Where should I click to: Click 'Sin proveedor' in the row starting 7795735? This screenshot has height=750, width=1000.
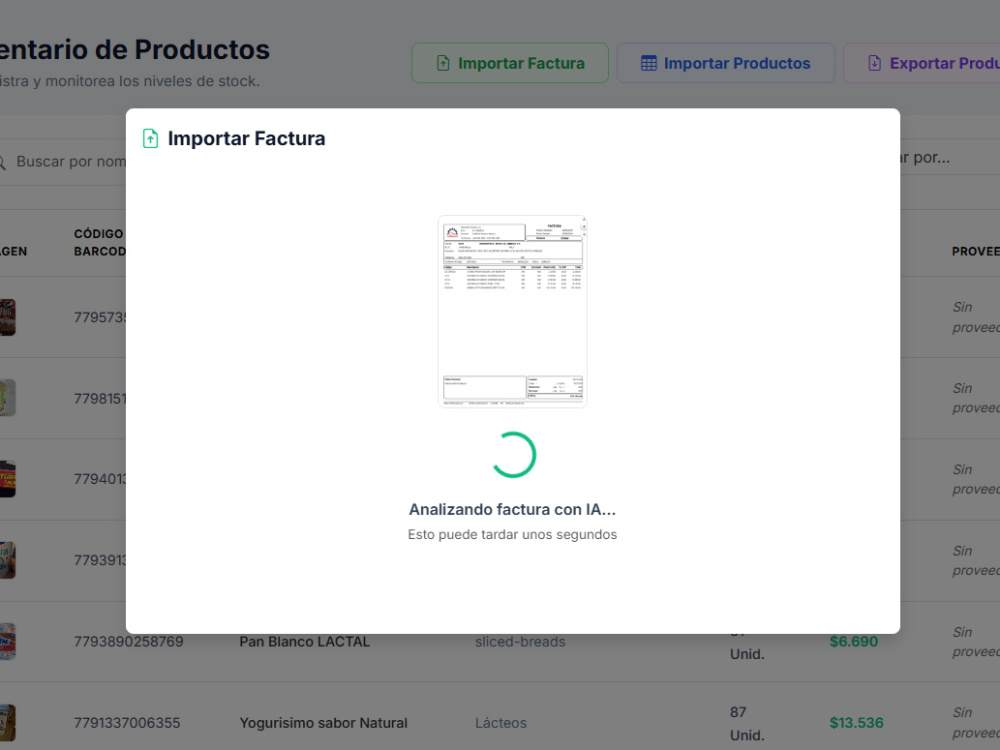[976, 317]
